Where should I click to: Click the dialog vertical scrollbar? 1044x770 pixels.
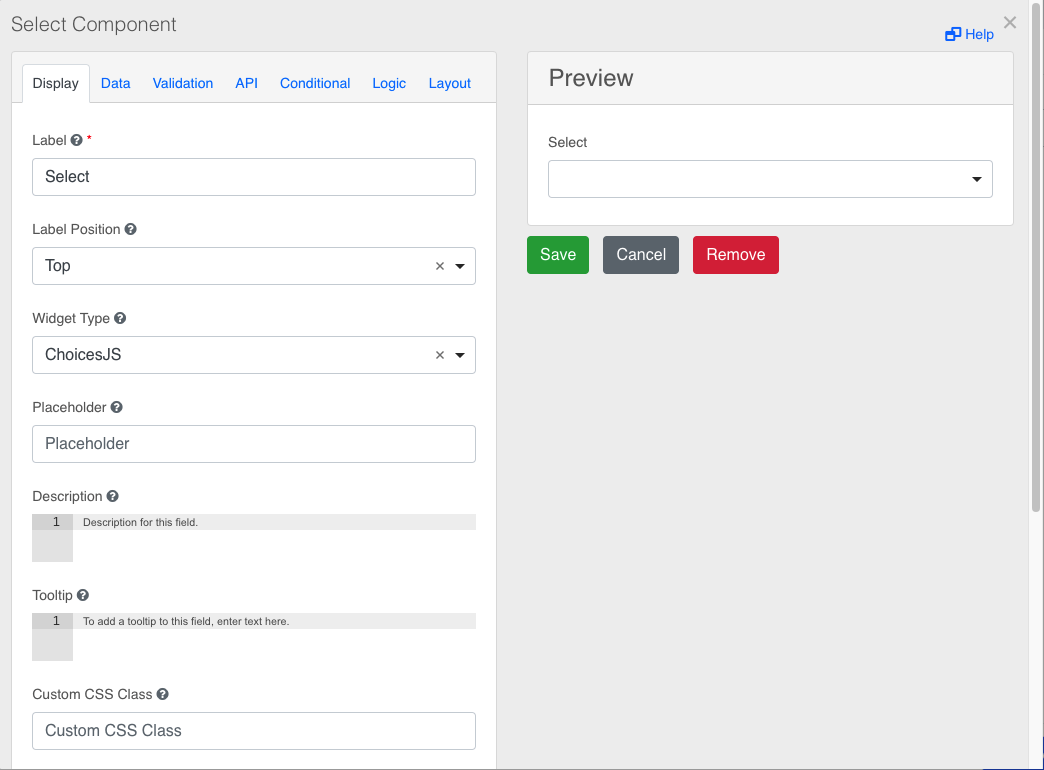coord(1035,260)
